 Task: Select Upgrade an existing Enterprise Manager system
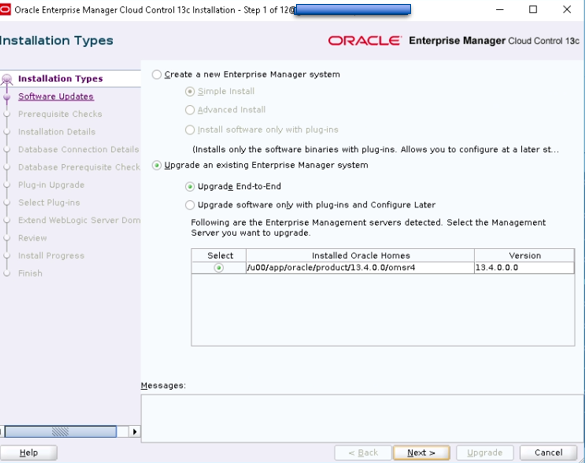pos(157,165)
